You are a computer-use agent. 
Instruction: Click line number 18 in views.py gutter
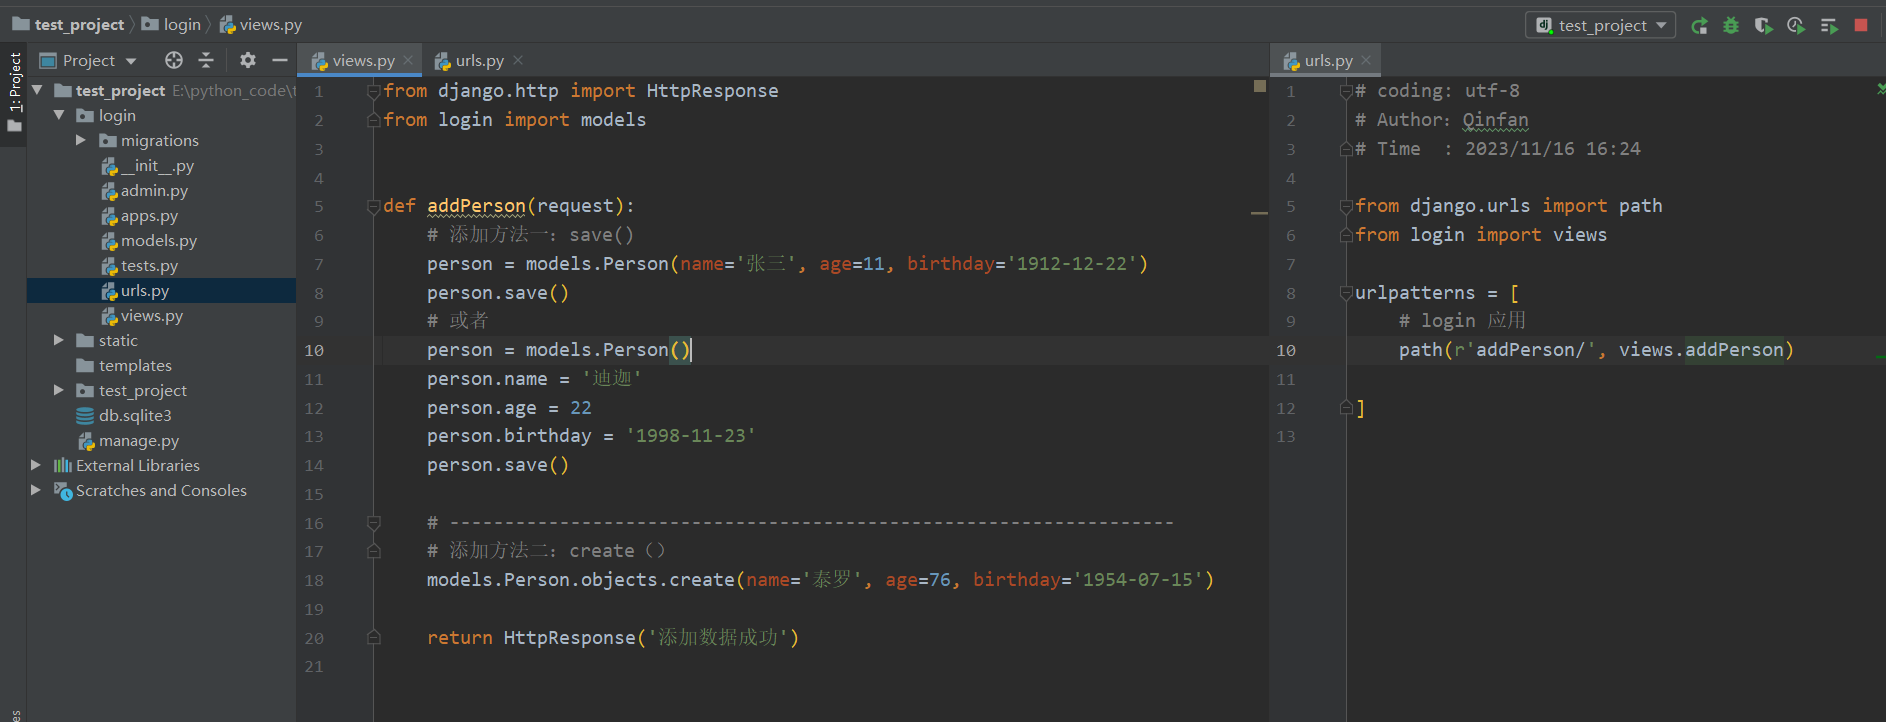[x=314, y=581]
